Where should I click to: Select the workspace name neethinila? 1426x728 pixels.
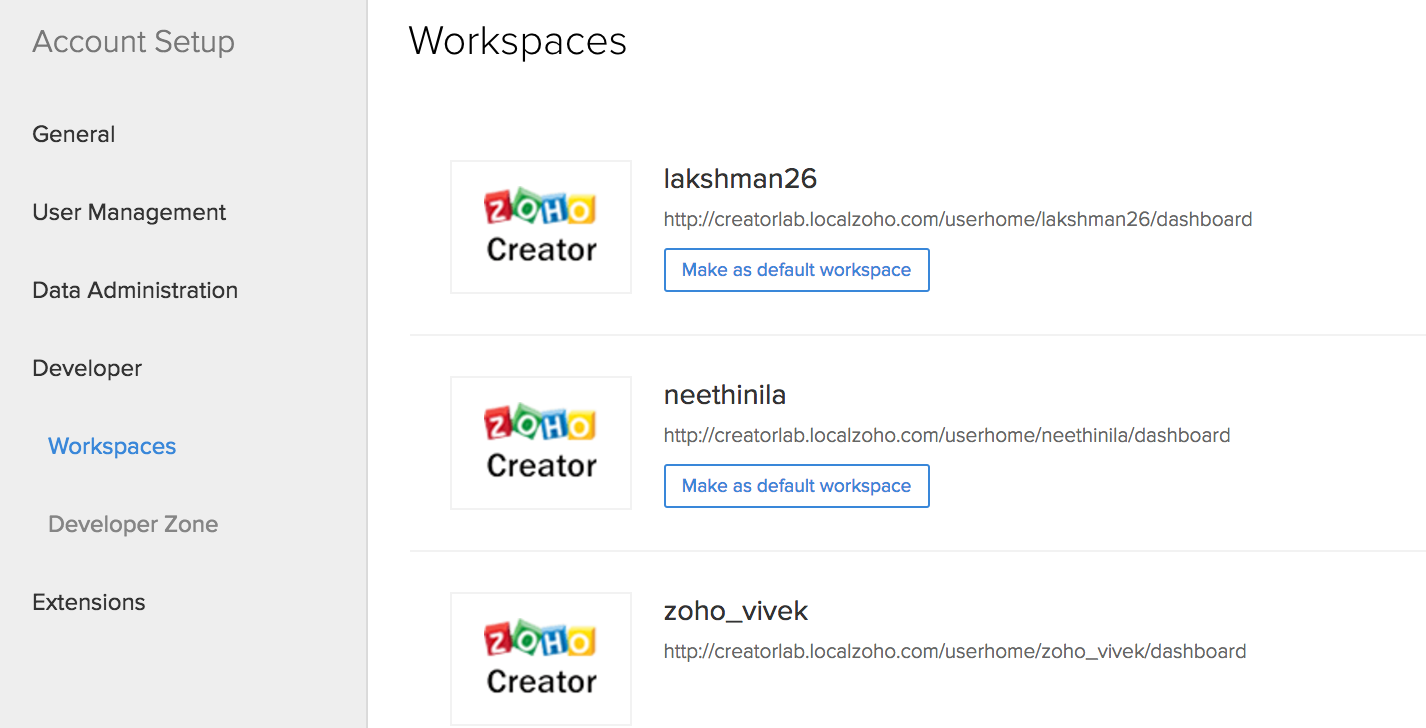pos(724,394)
